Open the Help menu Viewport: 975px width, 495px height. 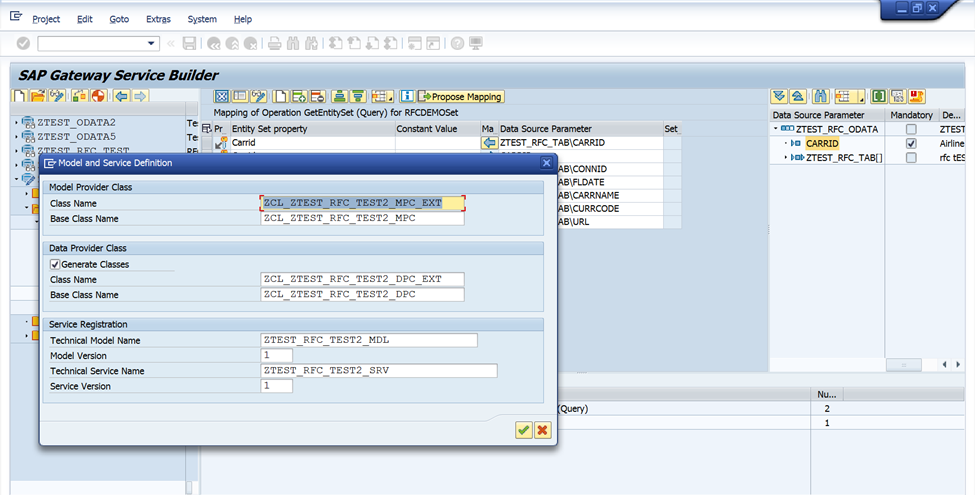(x=243, y=19)
